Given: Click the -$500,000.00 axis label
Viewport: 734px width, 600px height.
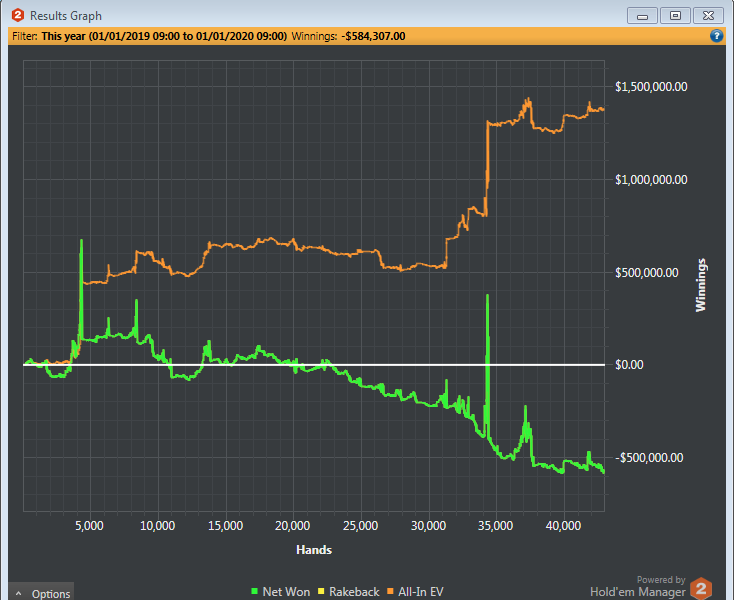Looking at the screenshot, I should pyautogui.click(x=649, y=458).
